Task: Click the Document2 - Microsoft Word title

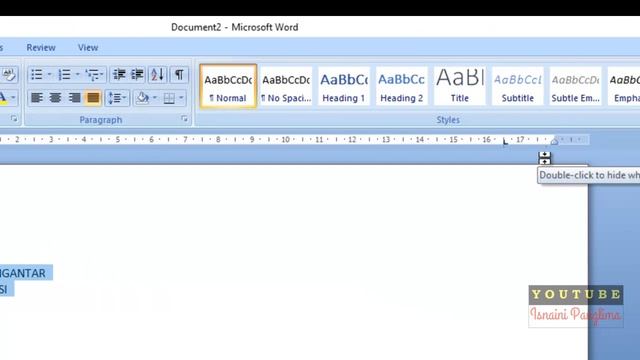Action: (x=235, y=27)
